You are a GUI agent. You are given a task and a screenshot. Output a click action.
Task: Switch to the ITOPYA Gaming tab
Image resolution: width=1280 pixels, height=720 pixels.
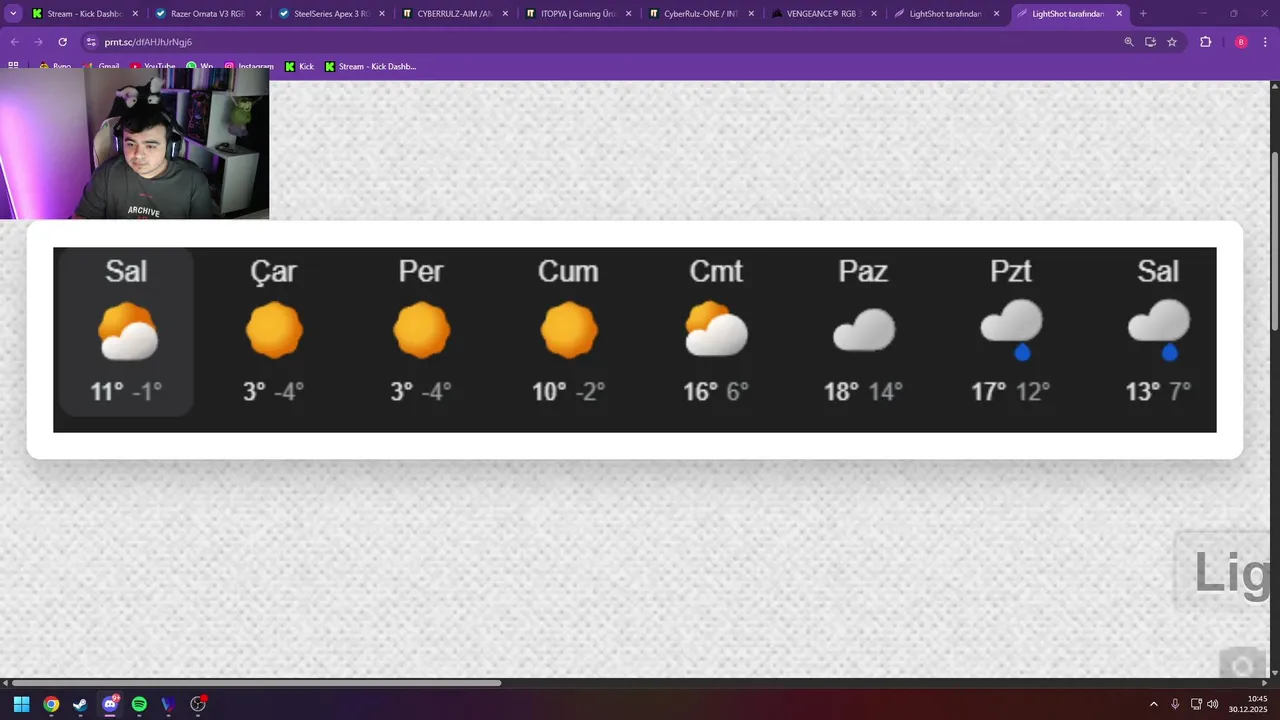[578, 14]
